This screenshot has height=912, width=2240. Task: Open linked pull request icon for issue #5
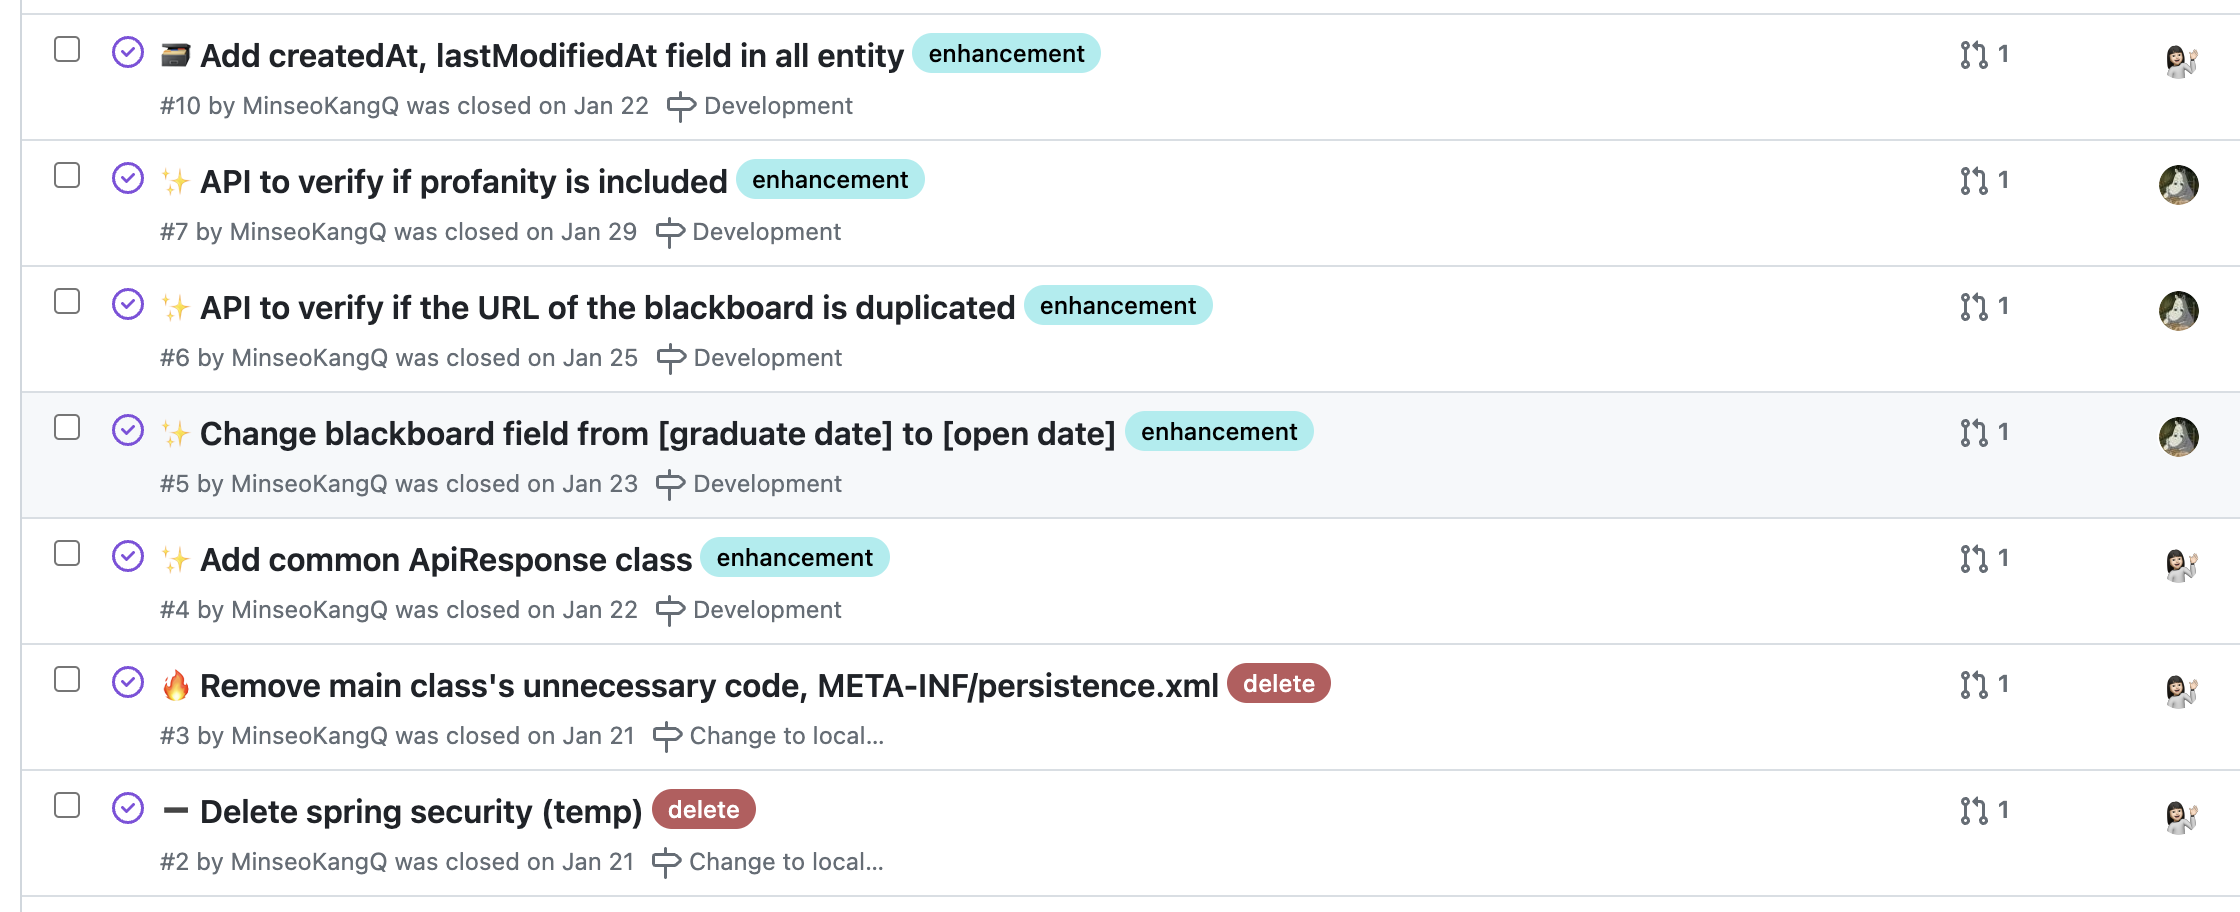click(1974, 433)
